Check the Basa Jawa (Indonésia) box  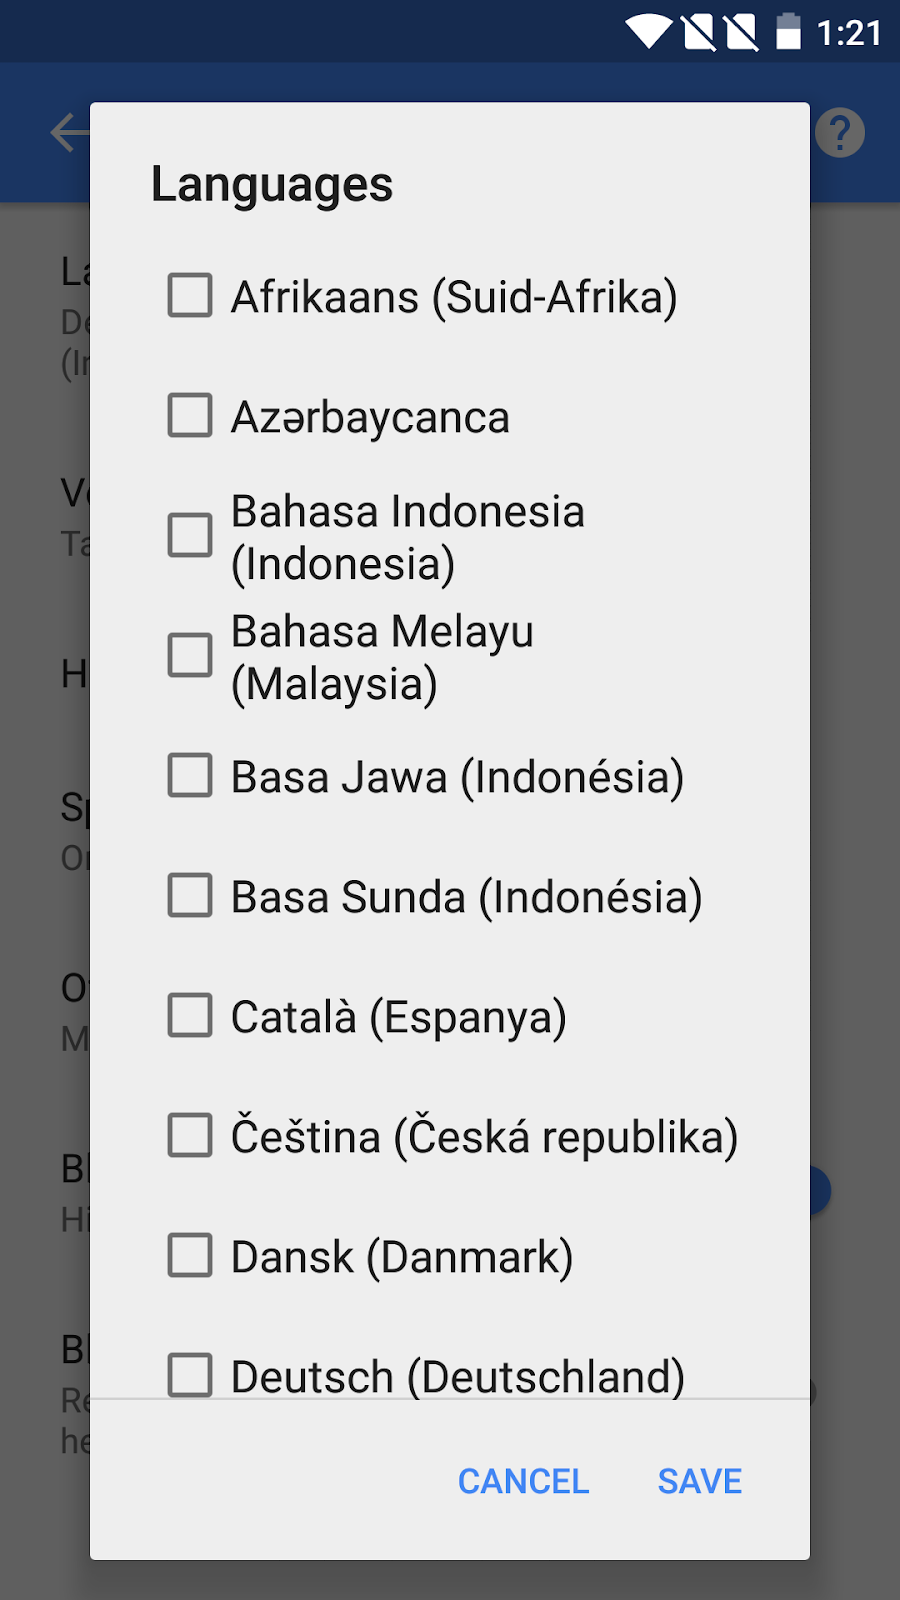[190, 776]
